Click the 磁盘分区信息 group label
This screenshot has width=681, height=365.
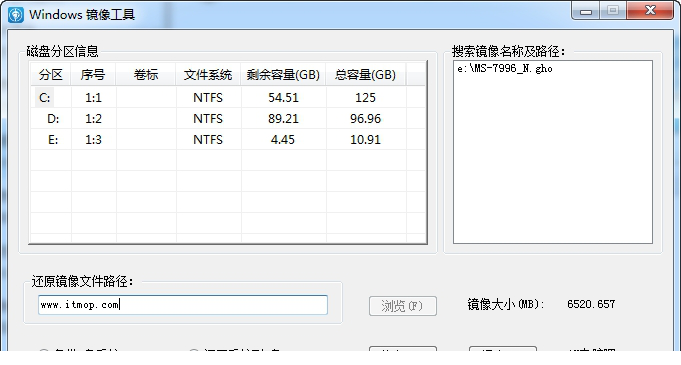click(x=63, y=51)
